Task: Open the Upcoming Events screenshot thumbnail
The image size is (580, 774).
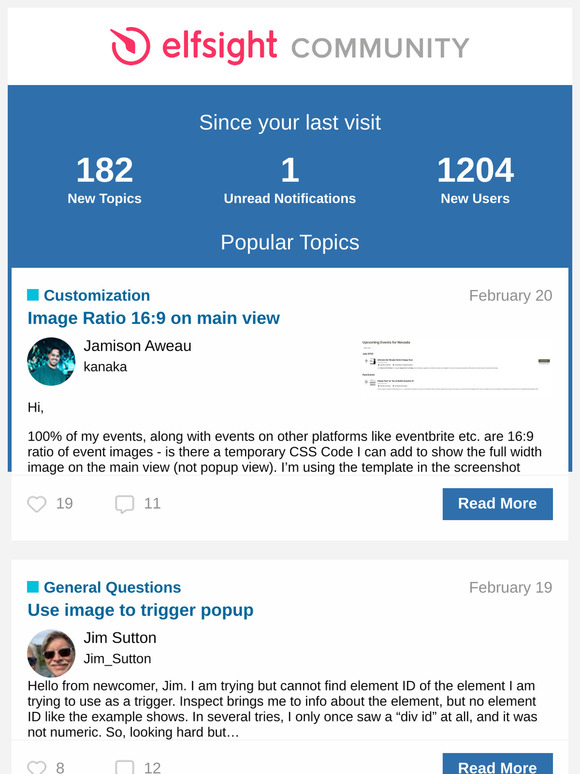Action: click(x=456, y=365)
